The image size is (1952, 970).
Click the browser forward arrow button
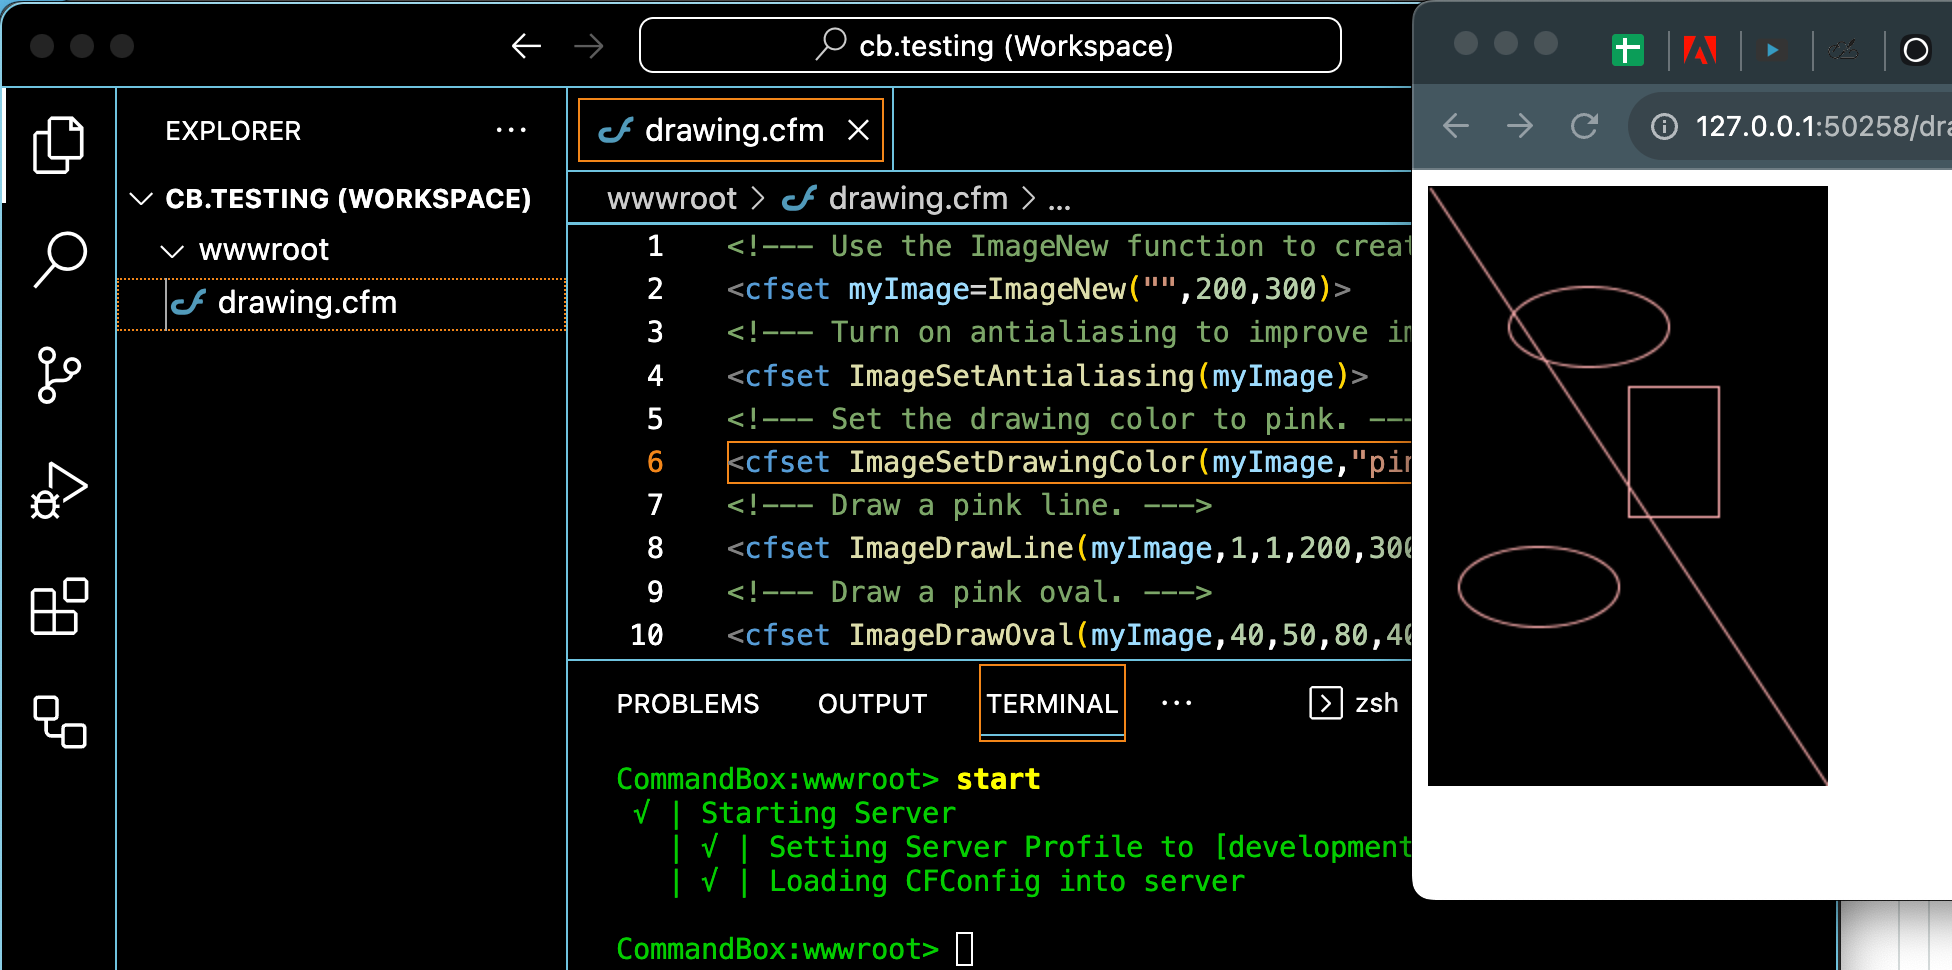click(x=1520, y=126)
